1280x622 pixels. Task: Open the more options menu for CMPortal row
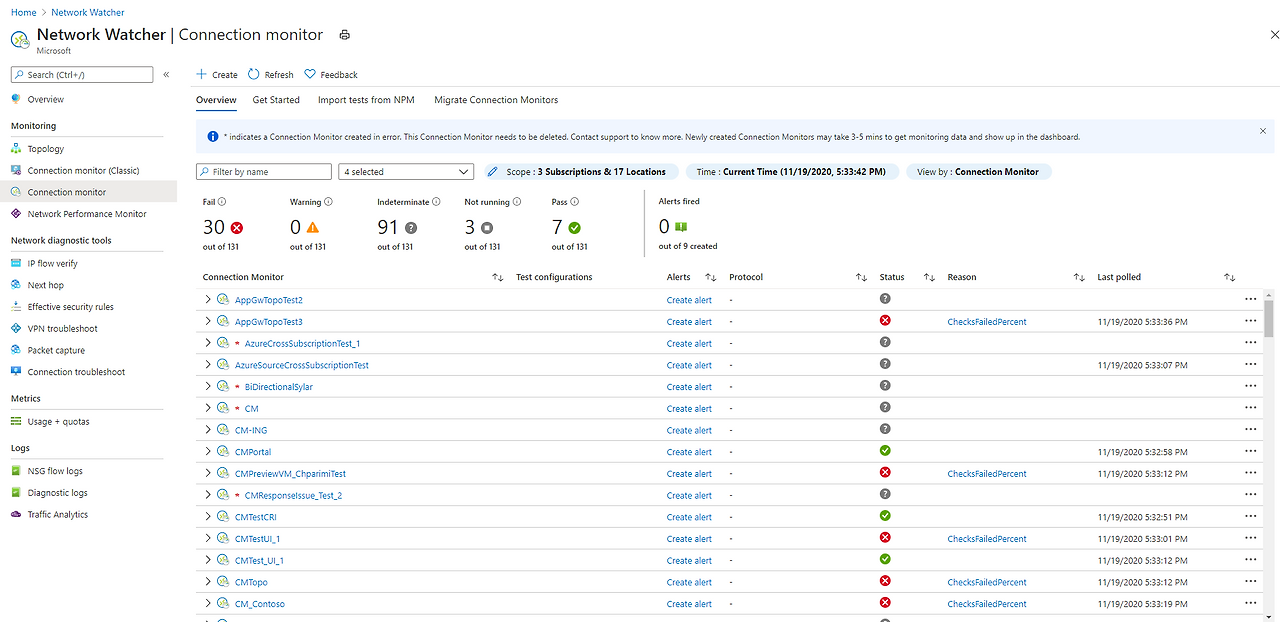(x=1250, y=451)
